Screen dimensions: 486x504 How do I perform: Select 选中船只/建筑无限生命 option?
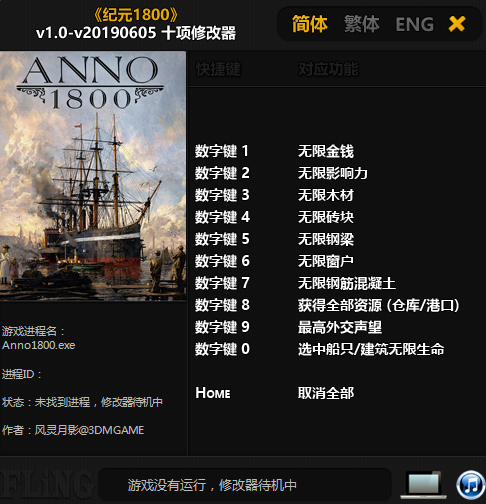coord(371,349)
